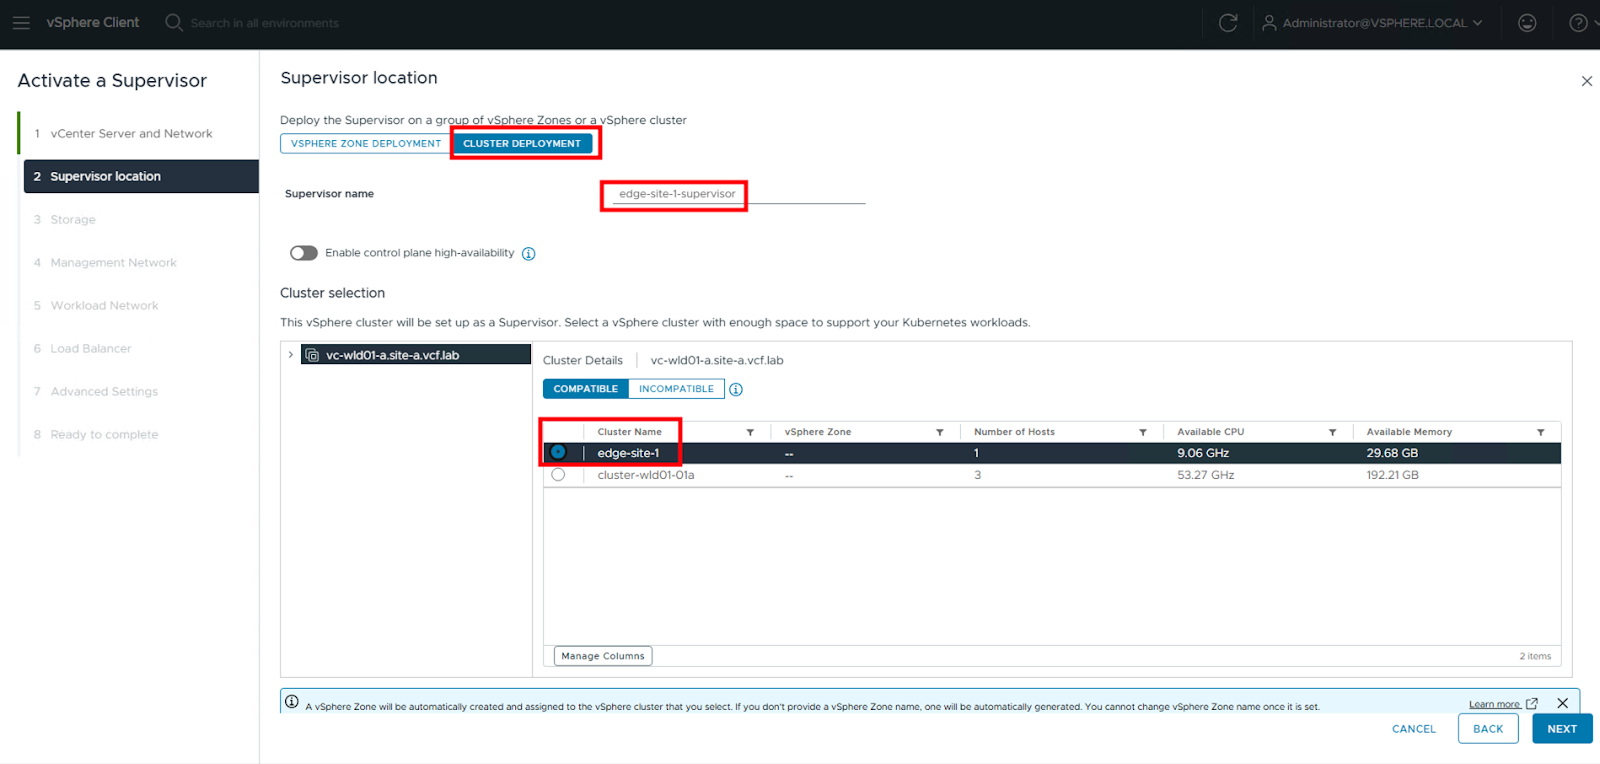The height and width of the screenshot is (764, 1600).
Task: Click the vSphere Client title
Action: click(93, 22)
